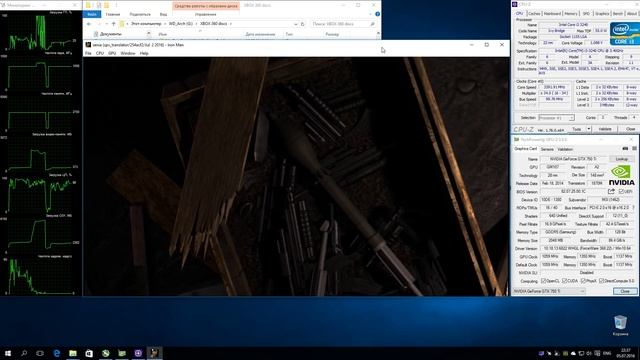Click ENG language indicator in tray
640x360 pixels.
(607, 353)
